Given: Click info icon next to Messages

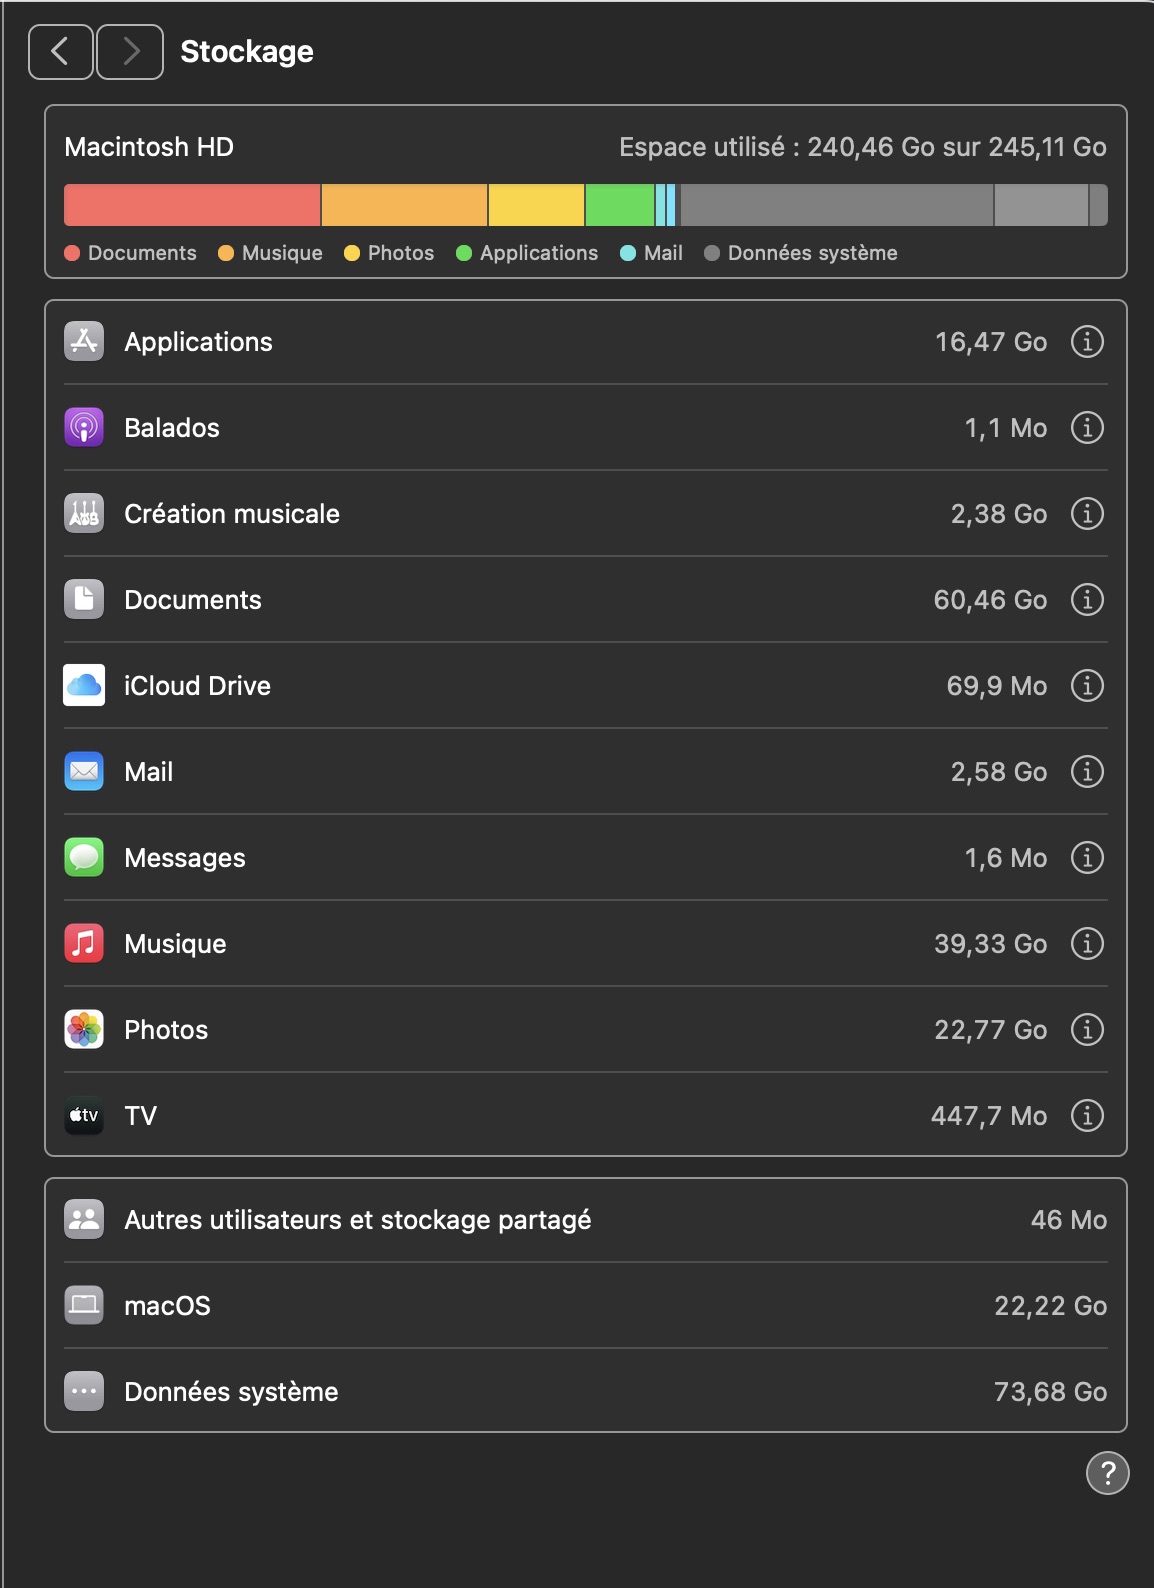Looking at the screenshot, I should (1087, 858).
